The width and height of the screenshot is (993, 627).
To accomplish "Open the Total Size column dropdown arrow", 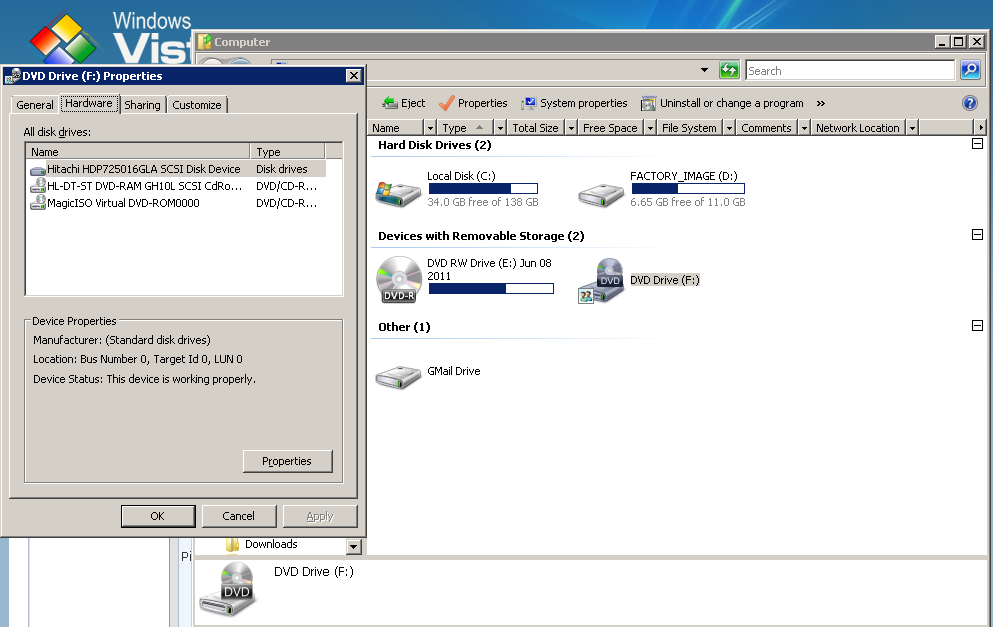I will tap(571, 128).
